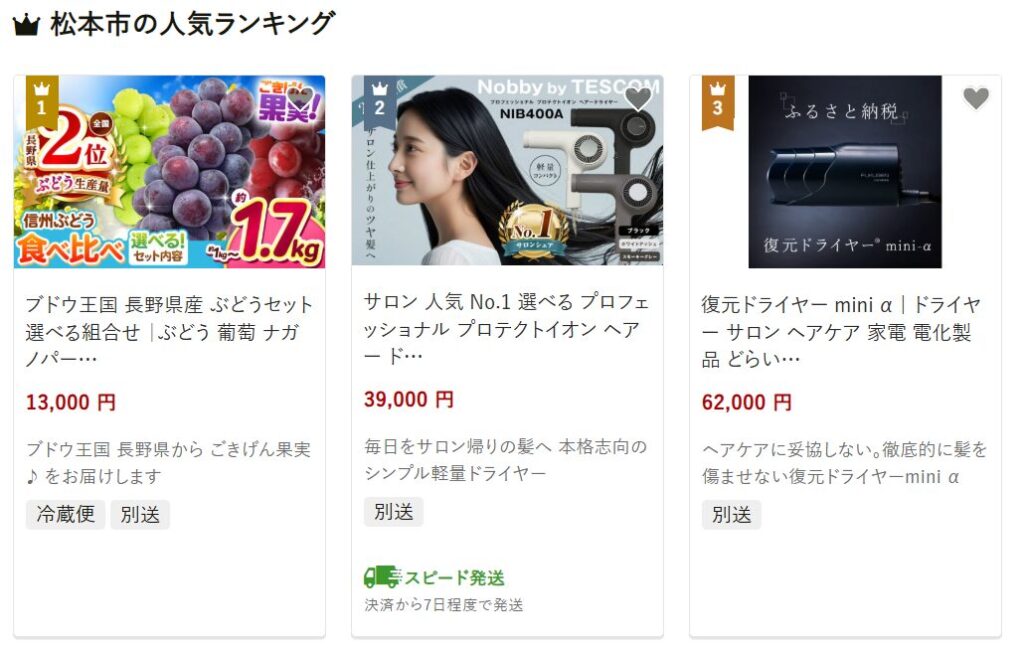
Task: Open the 復元ドライヤー mini-α product image
Action: tap(845, 172)
